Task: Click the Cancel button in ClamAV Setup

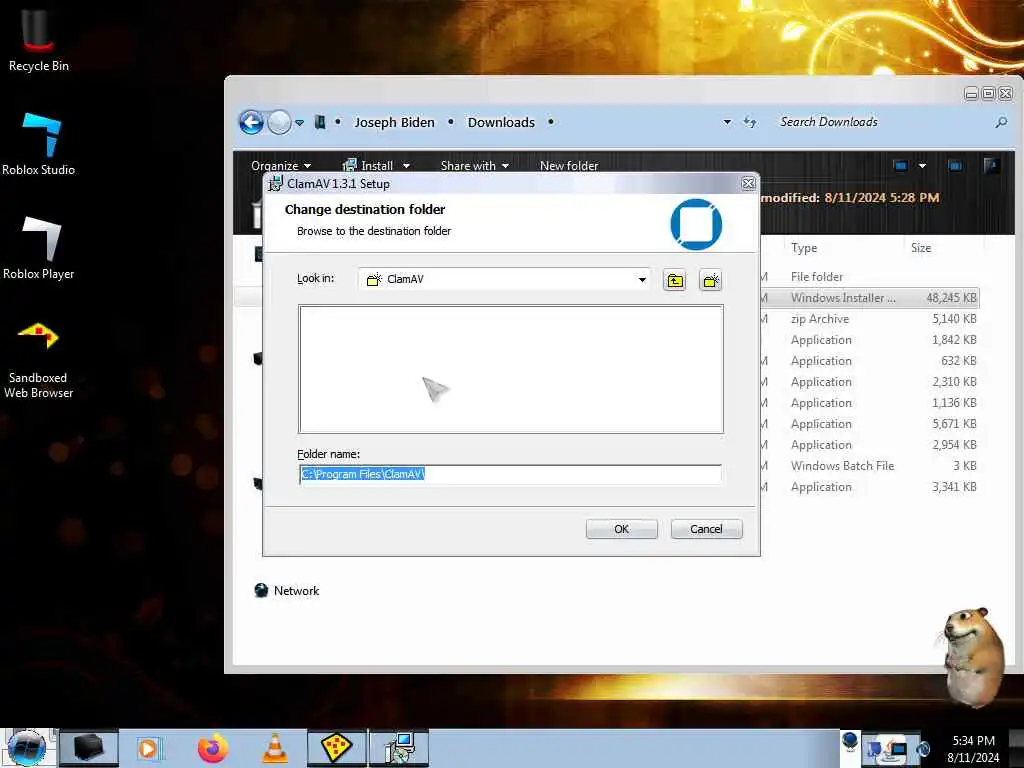Action: click(x=706, y=529)
